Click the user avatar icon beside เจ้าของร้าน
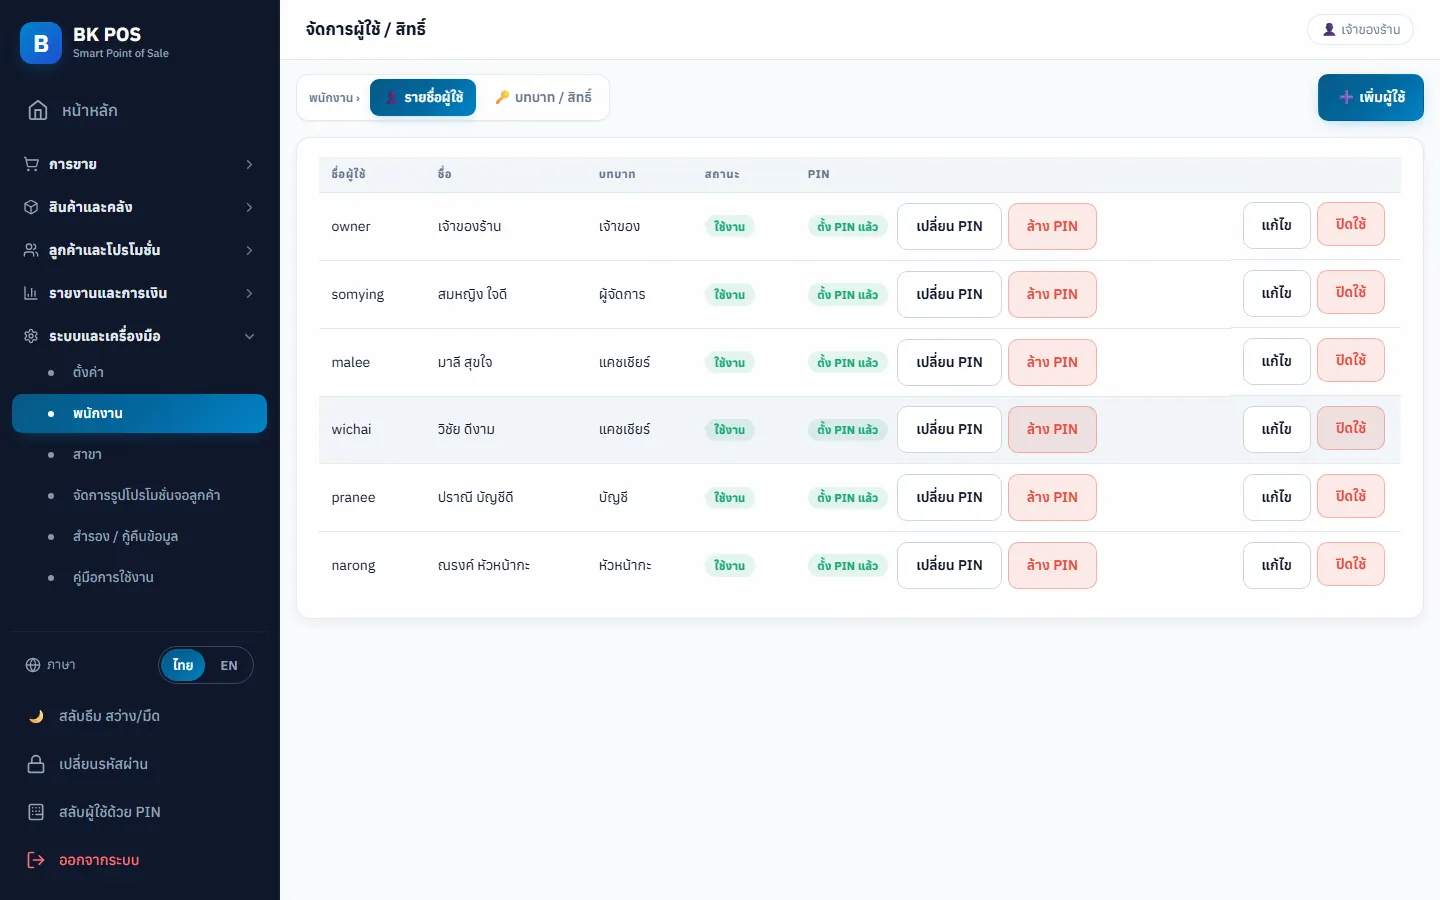 (1329, 30)
